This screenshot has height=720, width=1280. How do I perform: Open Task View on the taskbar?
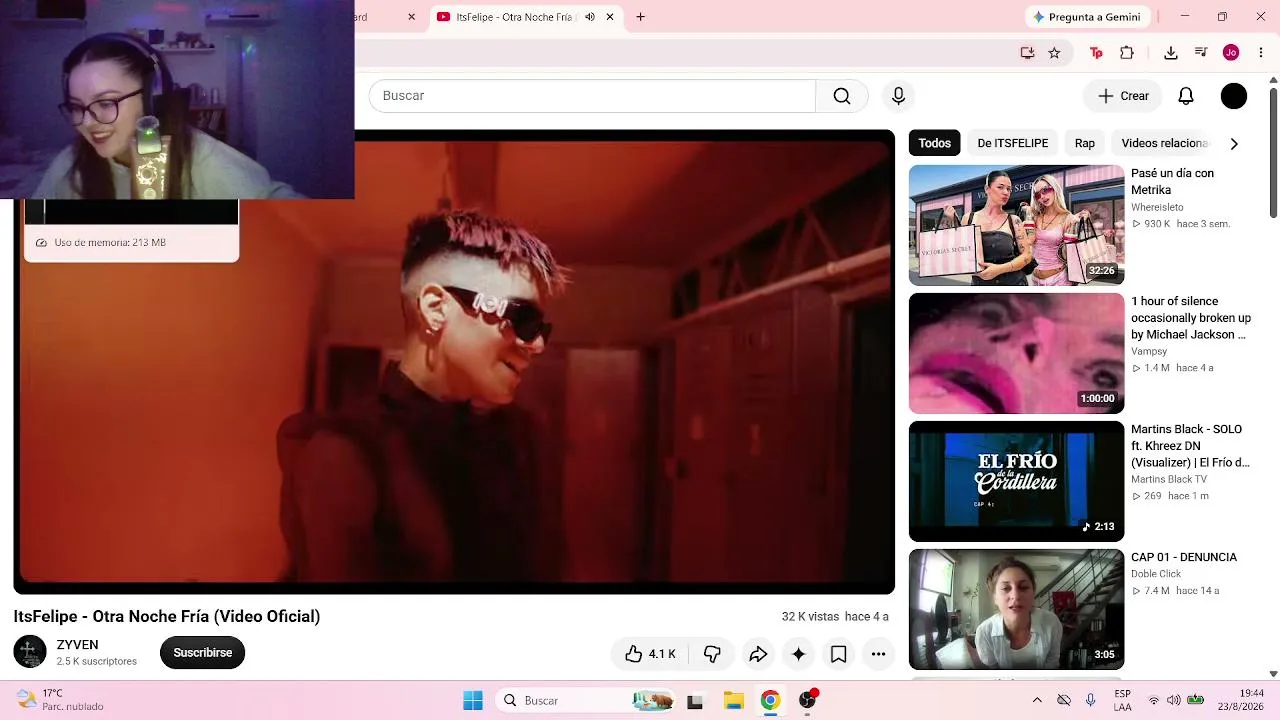[x=695, y=700]
